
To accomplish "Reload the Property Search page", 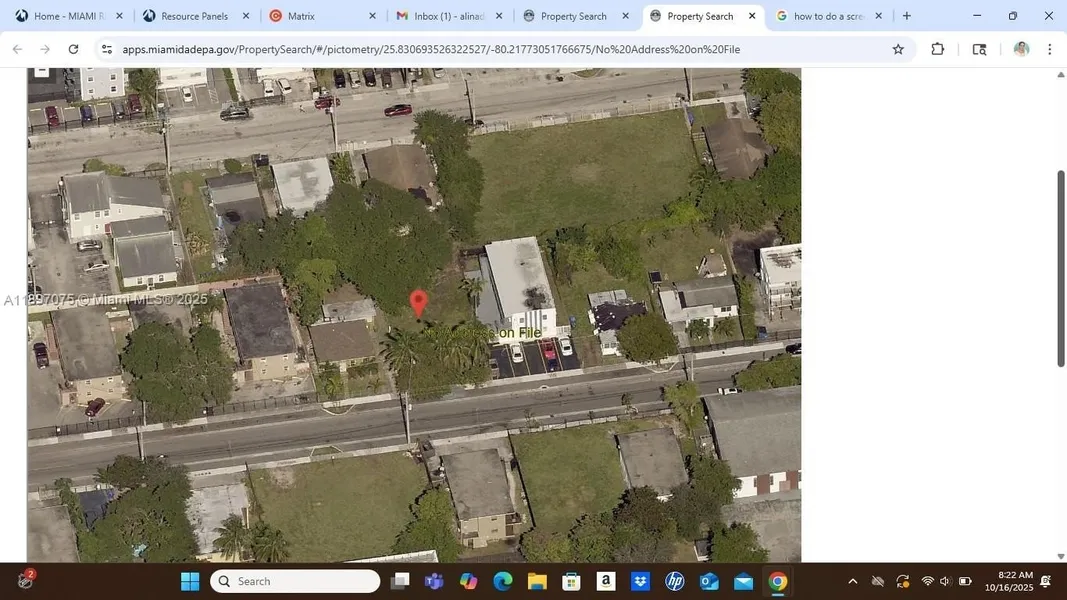I will (73, 49).
